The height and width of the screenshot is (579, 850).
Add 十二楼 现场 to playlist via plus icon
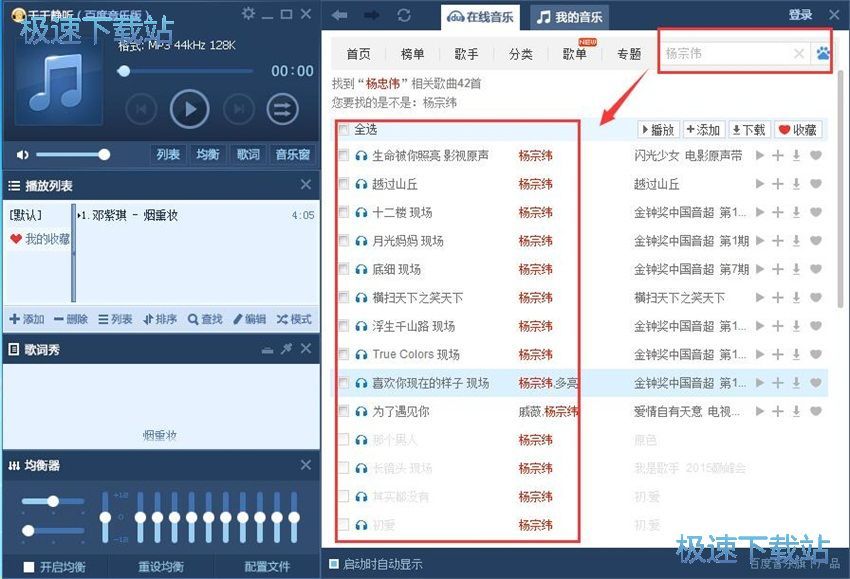pos(778,212)
